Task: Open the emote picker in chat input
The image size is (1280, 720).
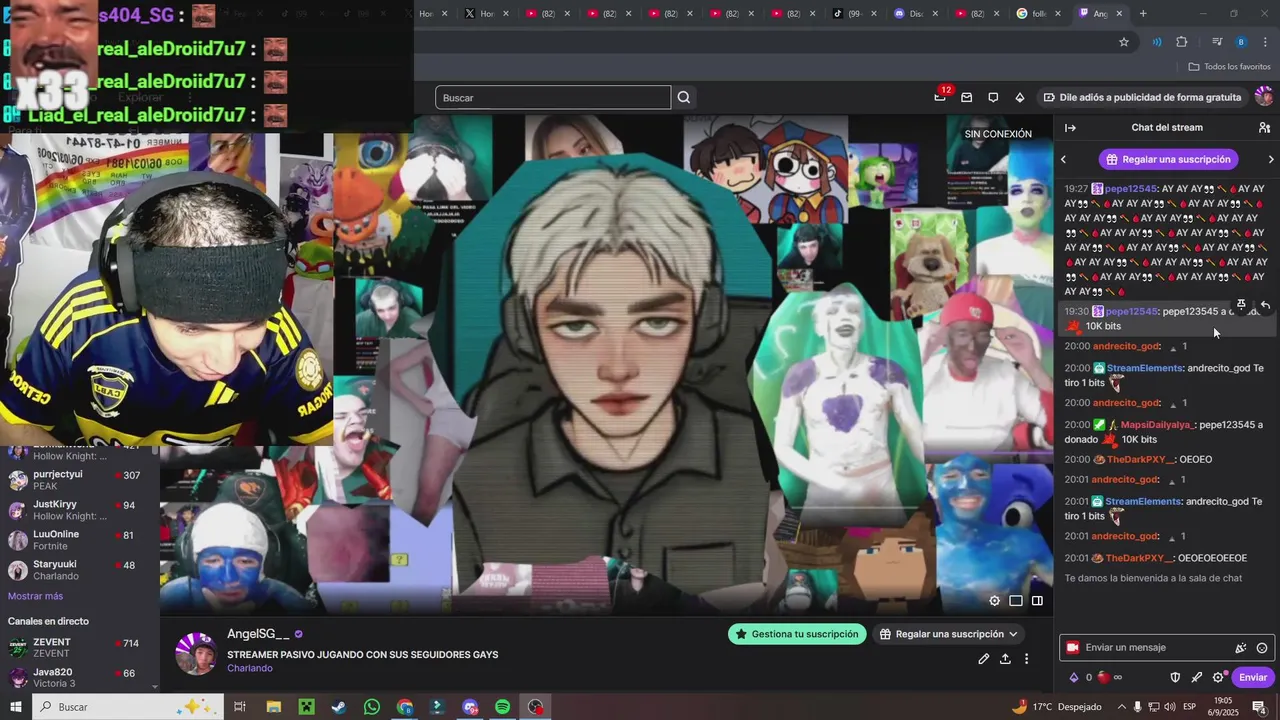Action: point(1262,648)
